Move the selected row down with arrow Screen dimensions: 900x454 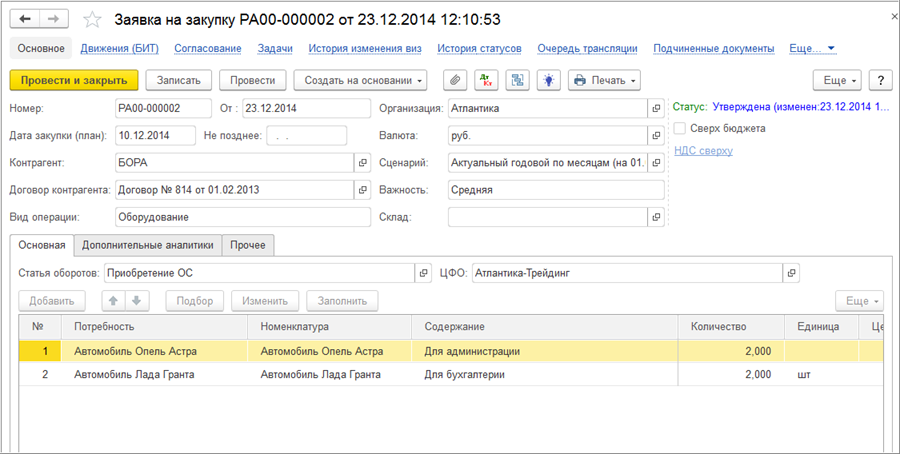136,300
